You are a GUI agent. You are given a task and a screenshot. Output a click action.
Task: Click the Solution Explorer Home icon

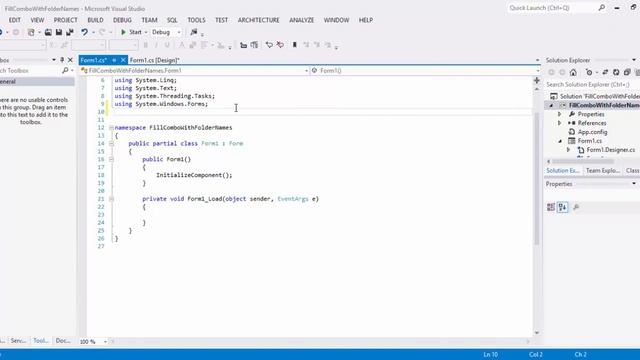point(573,72)
